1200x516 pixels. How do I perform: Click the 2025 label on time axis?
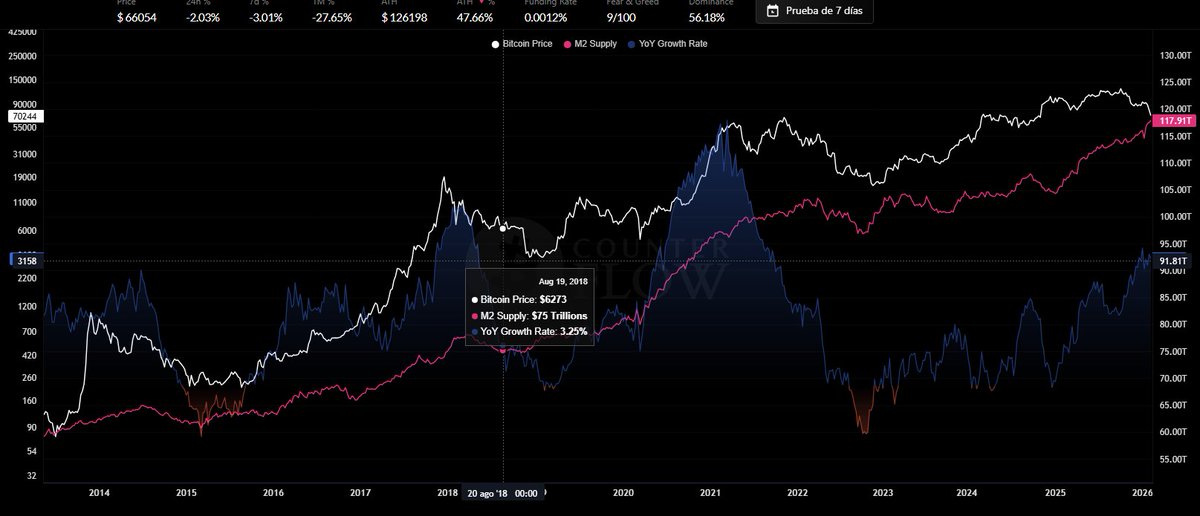click(x=1054, y=493)
